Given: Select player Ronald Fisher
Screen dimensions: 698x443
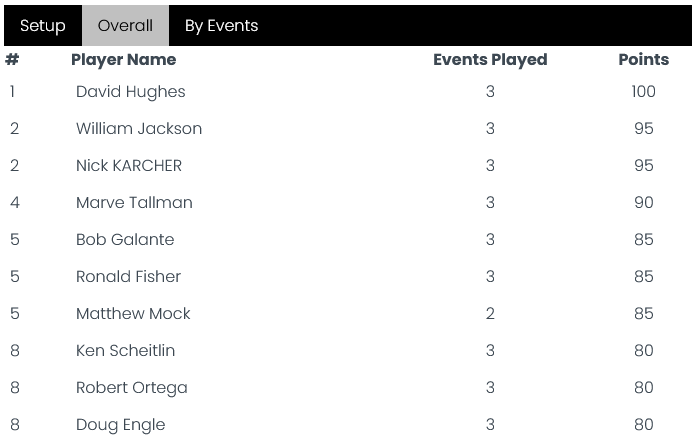Looking at the screenshot, I should click(129, 276).
